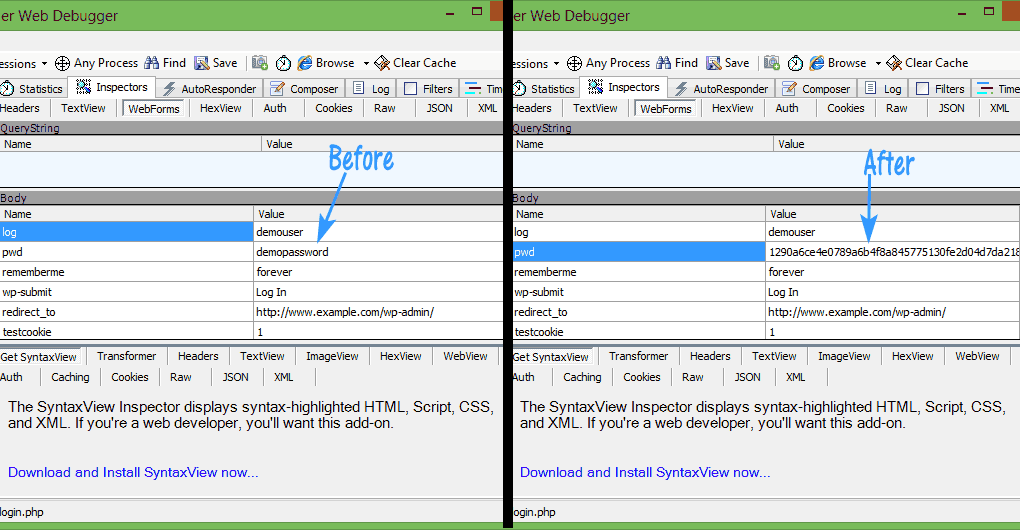Click screenshot camera icon in right window toolbar
This screenshot has width=1020, height=530.
pos(772,62)
